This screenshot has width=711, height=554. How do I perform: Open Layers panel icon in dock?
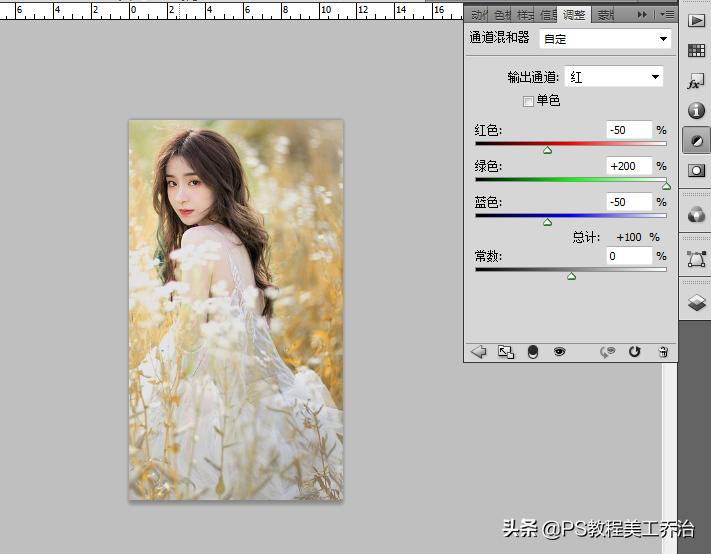696,302
